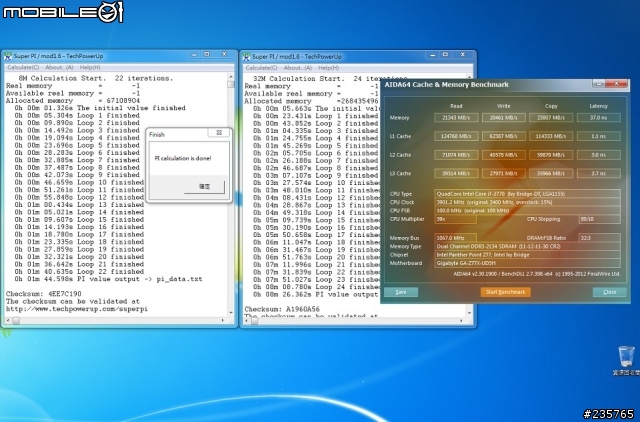Click the DRAM:FSB Ratio field 32:3
640x422 pixels.
coord(600,238)
